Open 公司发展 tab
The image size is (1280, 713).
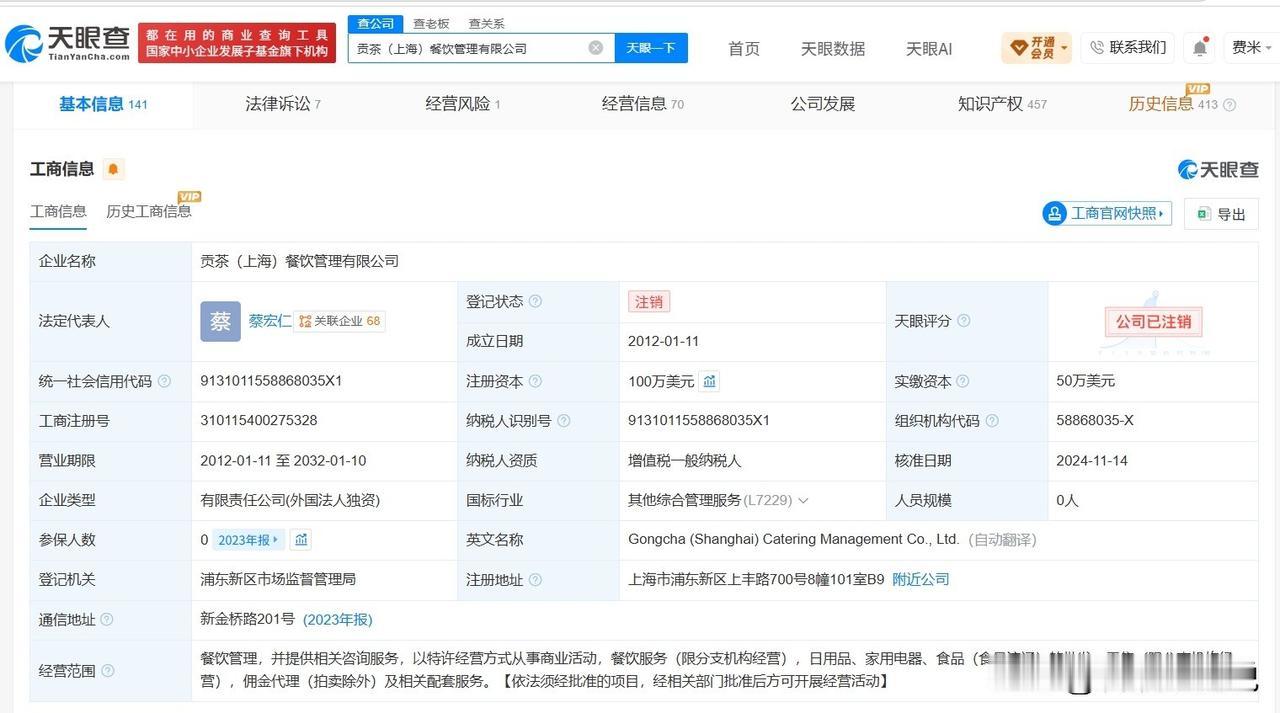pyautogui.click(x=823, y=104)
